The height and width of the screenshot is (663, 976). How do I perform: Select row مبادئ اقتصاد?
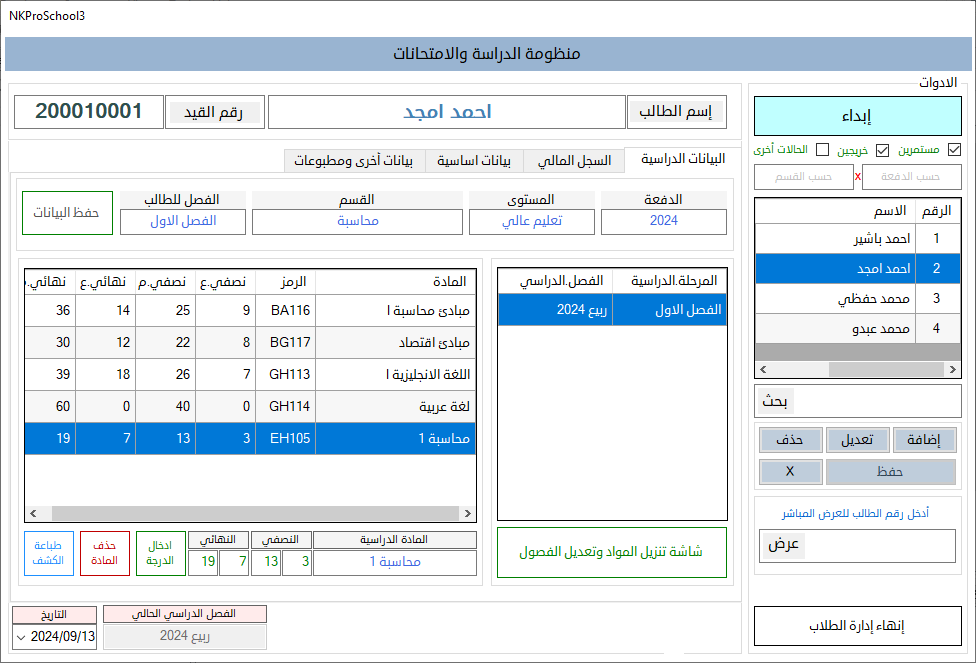[x=250, y=343]
